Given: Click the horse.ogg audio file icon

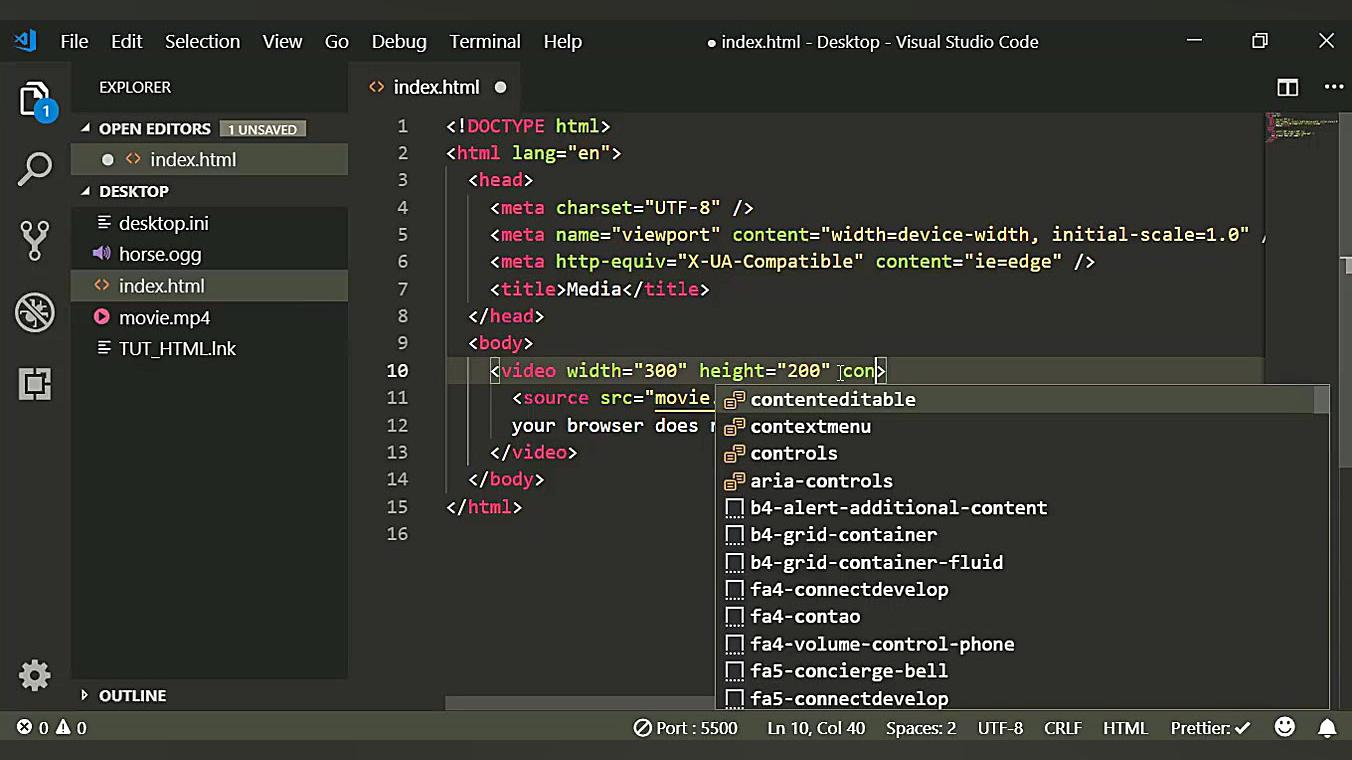Looking at the screenshot, I should coord(101,254).
